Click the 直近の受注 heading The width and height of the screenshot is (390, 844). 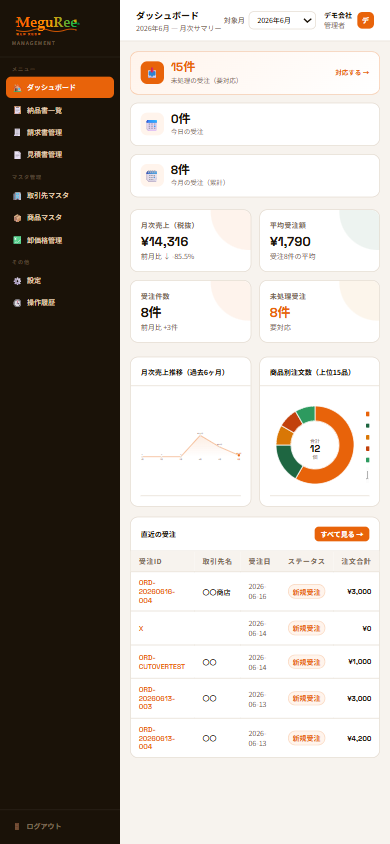(x=158, y=534)
